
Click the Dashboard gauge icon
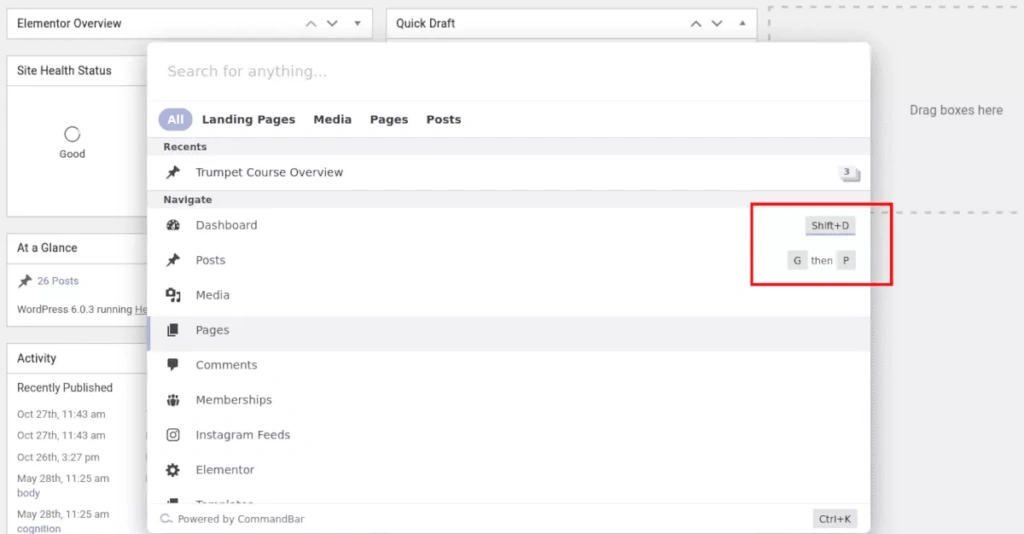[x=173, y=226]
